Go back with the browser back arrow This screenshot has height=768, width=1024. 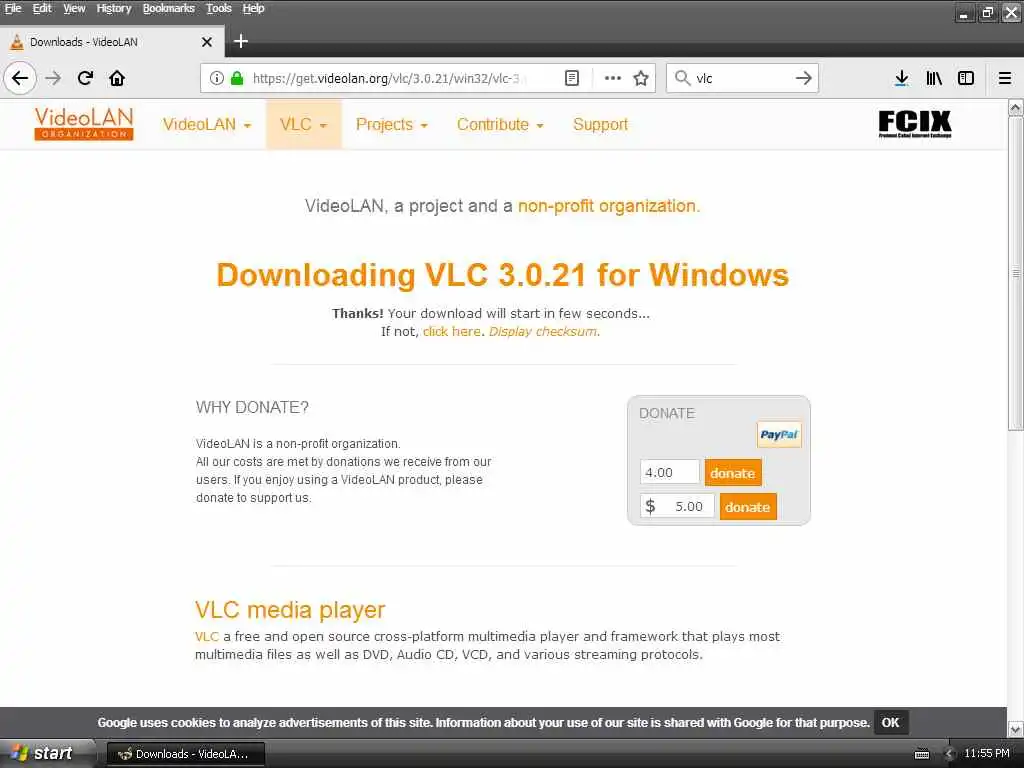pyautogui.click(x=20, y=78)
